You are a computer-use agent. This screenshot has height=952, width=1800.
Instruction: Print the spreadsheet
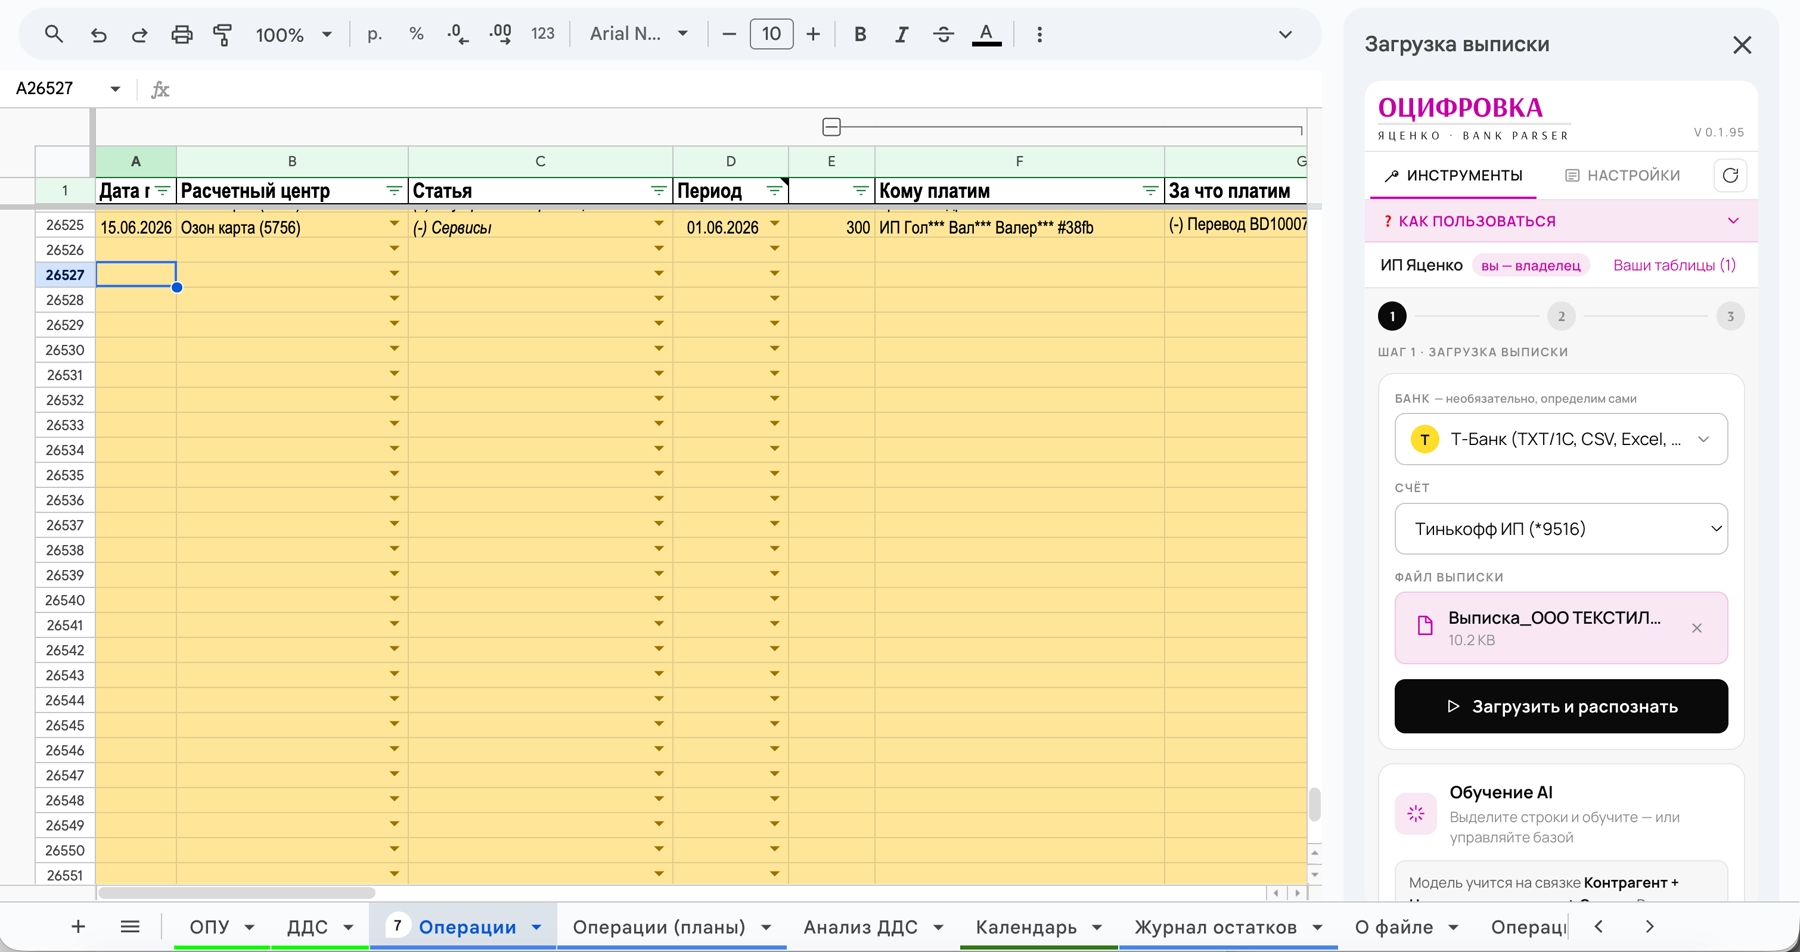click(181, 34)
